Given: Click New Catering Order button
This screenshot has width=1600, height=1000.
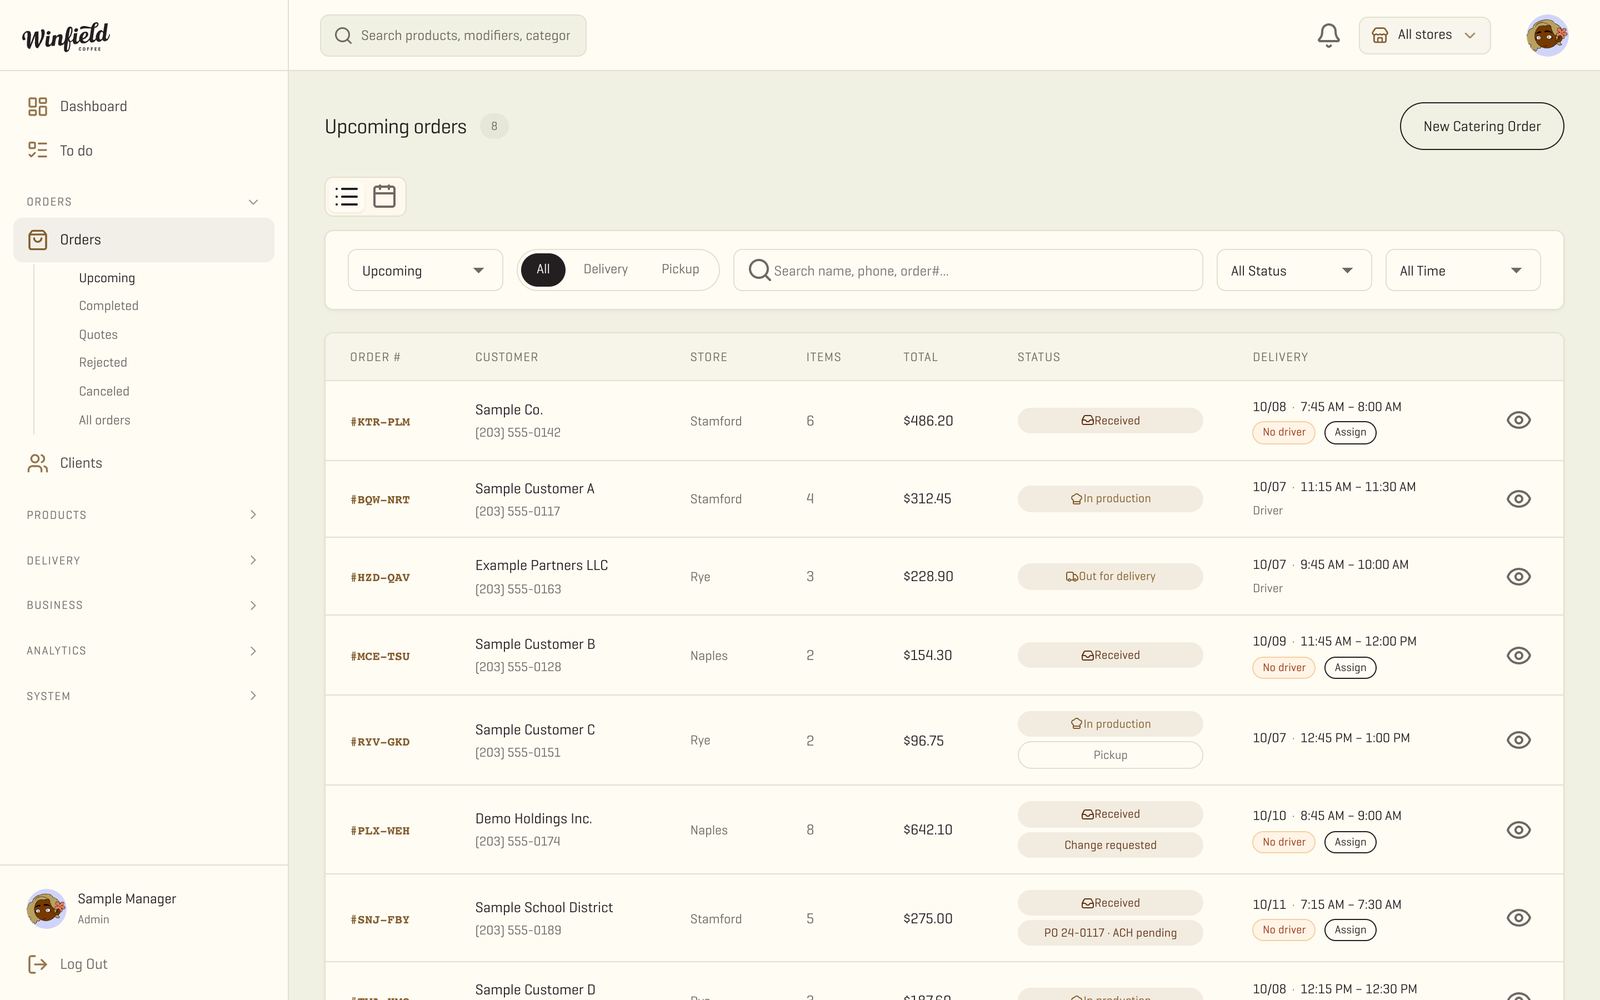Looking at the screenshot, I should [x=1481, y=126].
